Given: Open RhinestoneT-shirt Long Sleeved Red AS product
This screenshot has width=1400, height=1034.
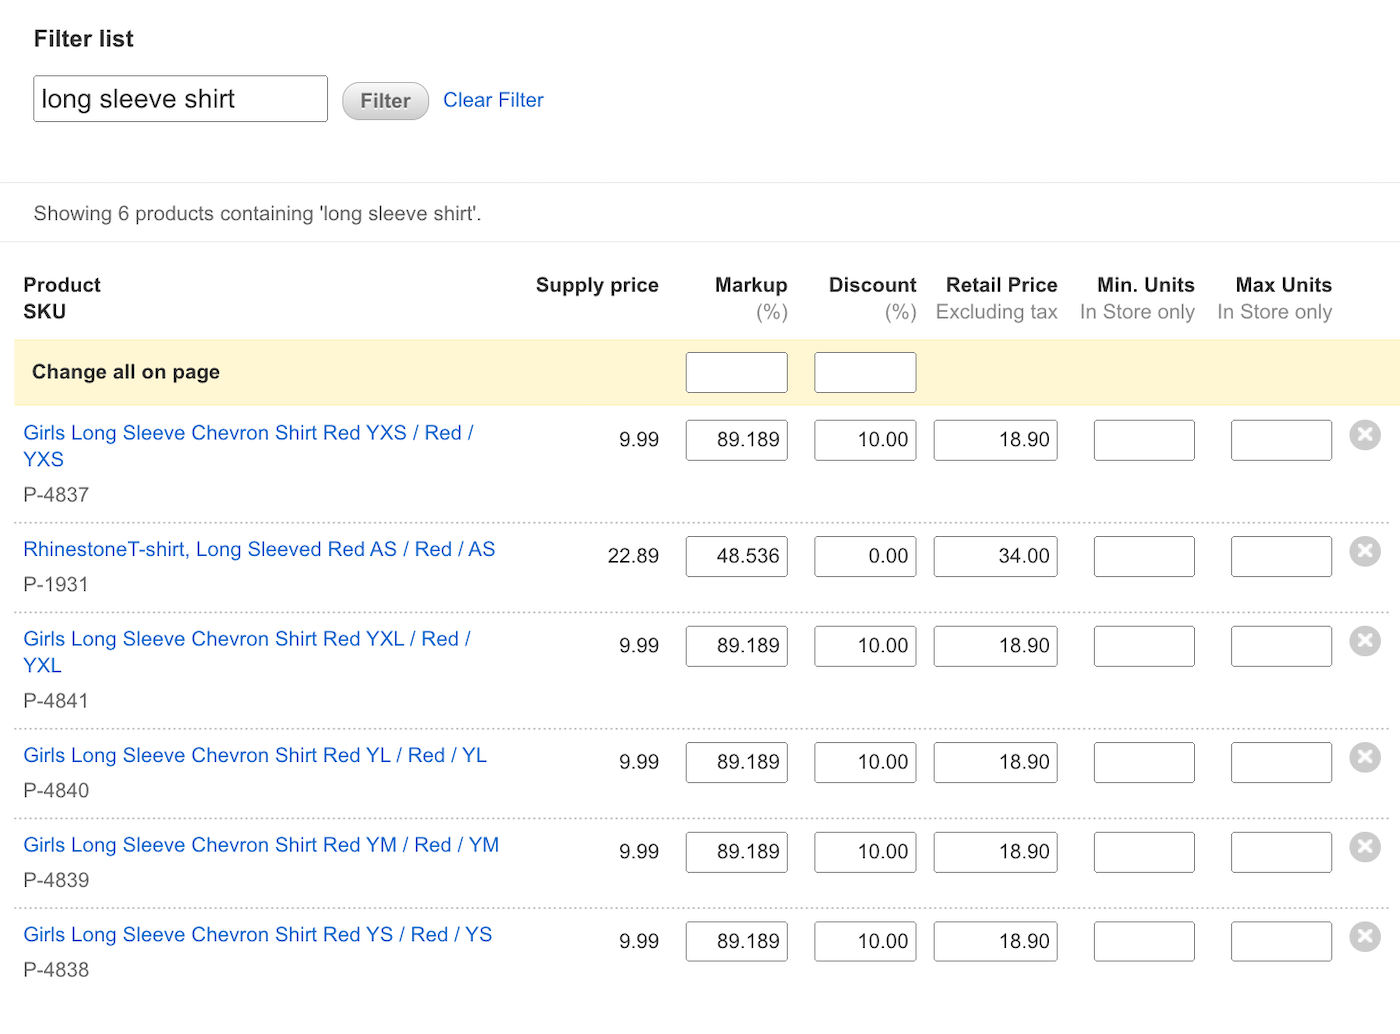Looking at the screenshot, I should click(259, 549).
